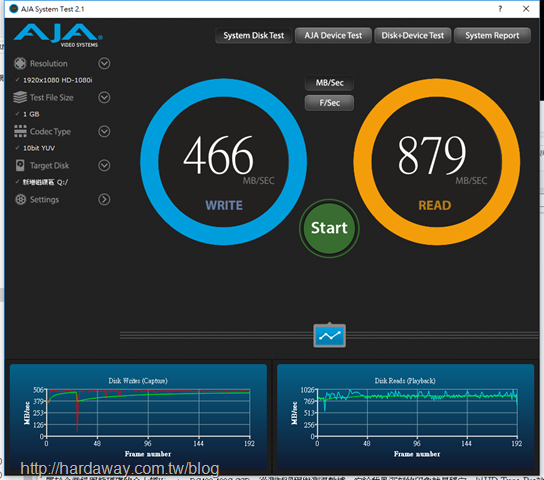The image size is (544, 480).
Task: Click the Settings label
Action: coord(44,199)
